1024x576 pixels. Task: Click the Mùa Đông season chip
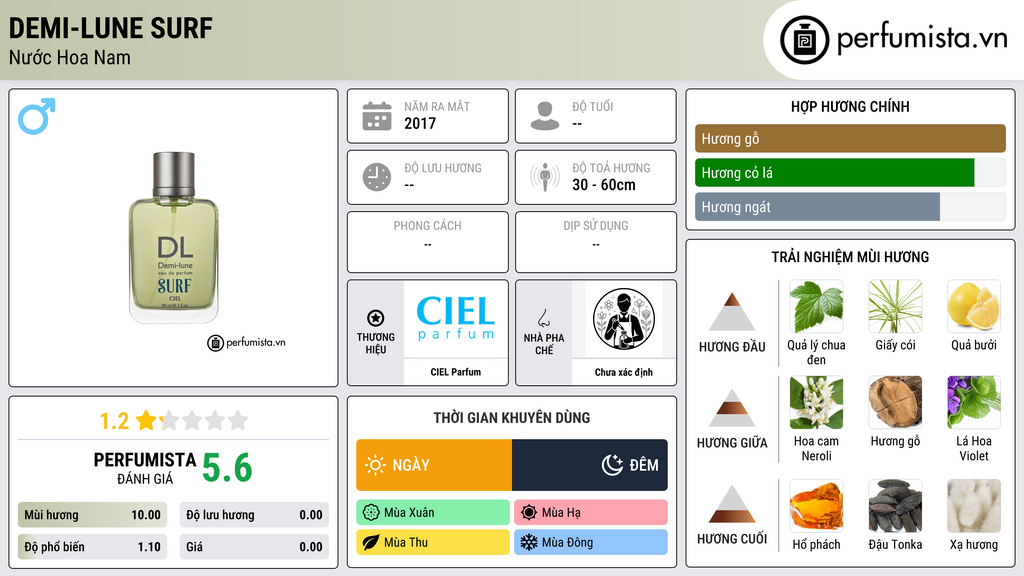click(x=591, y=542)
